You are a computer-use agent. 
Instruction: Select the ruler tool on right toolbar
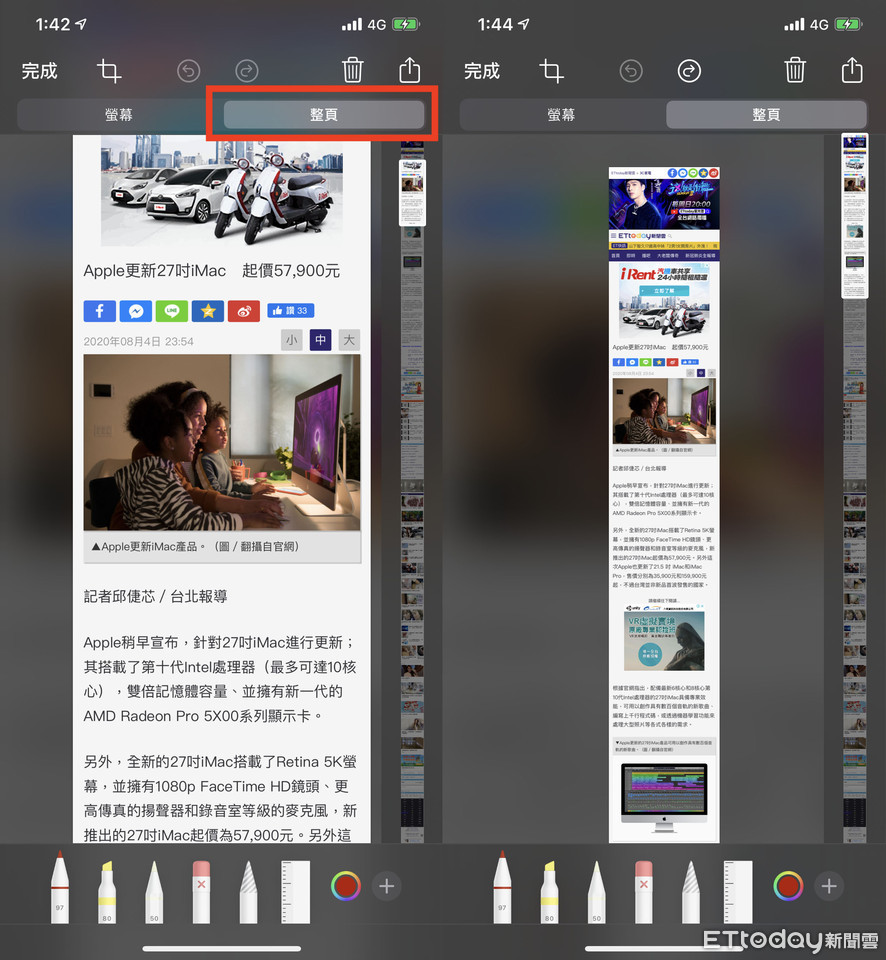[738, 888]
